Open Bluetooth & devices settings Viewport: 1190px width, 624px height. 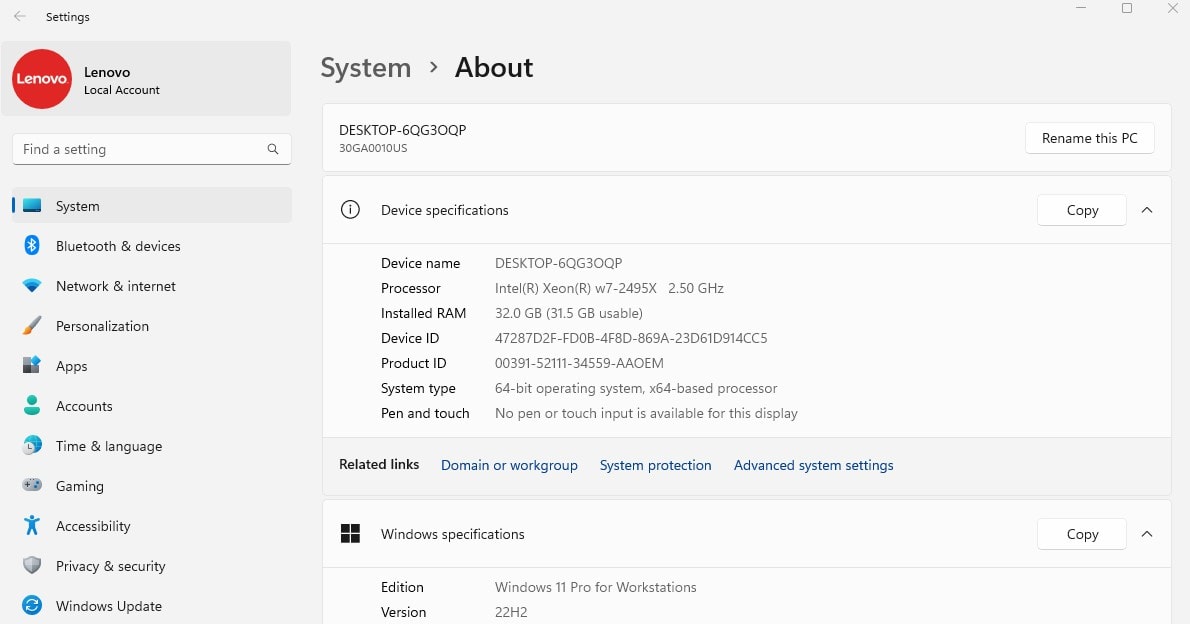[118, 246]
